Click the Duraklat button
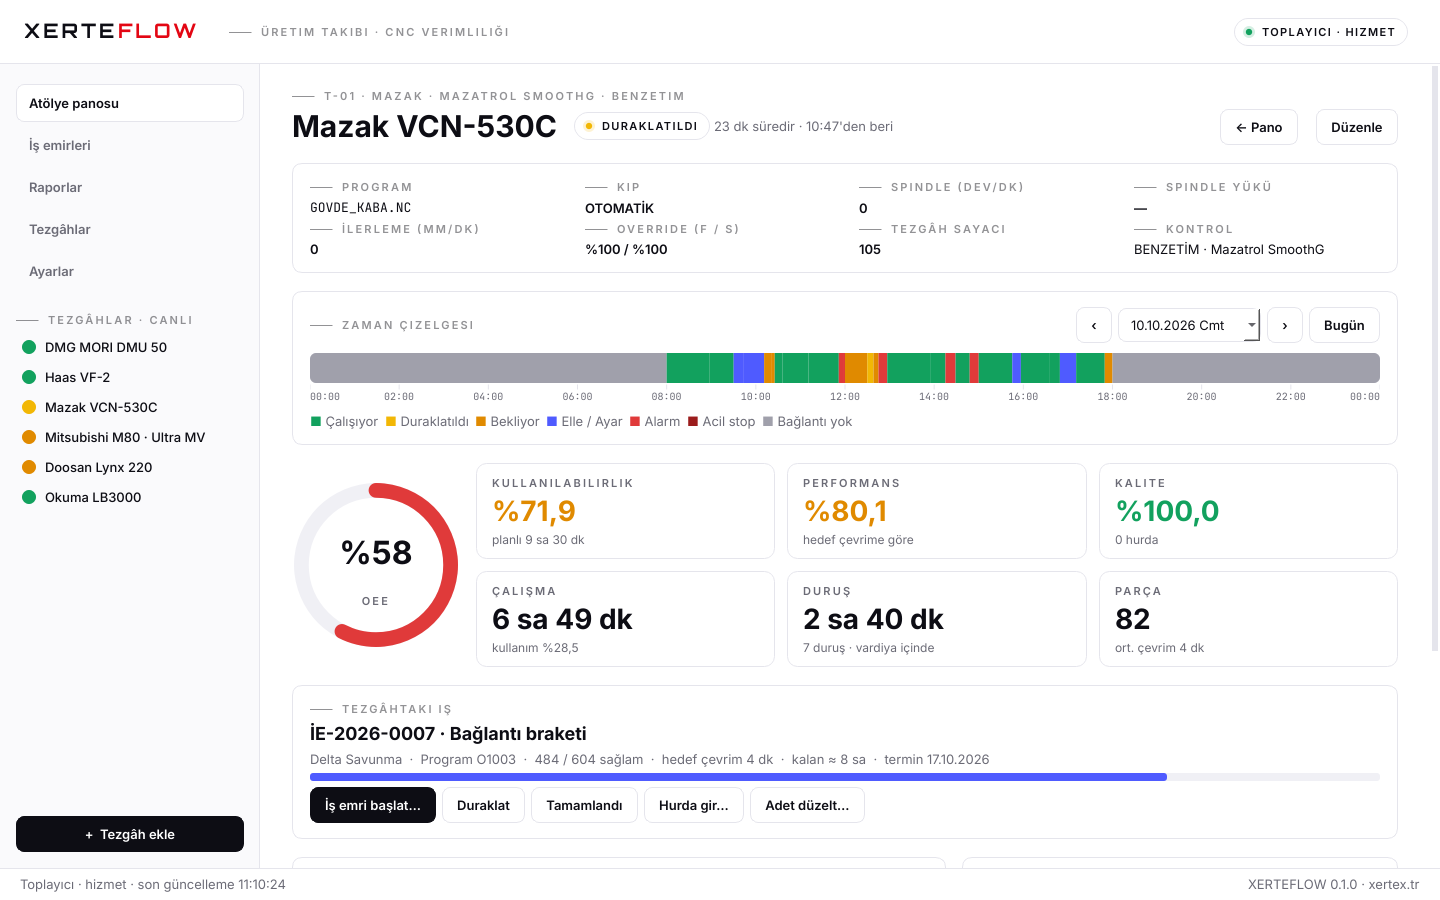Viewport: 1440px width, 900px height. point(483,805)
